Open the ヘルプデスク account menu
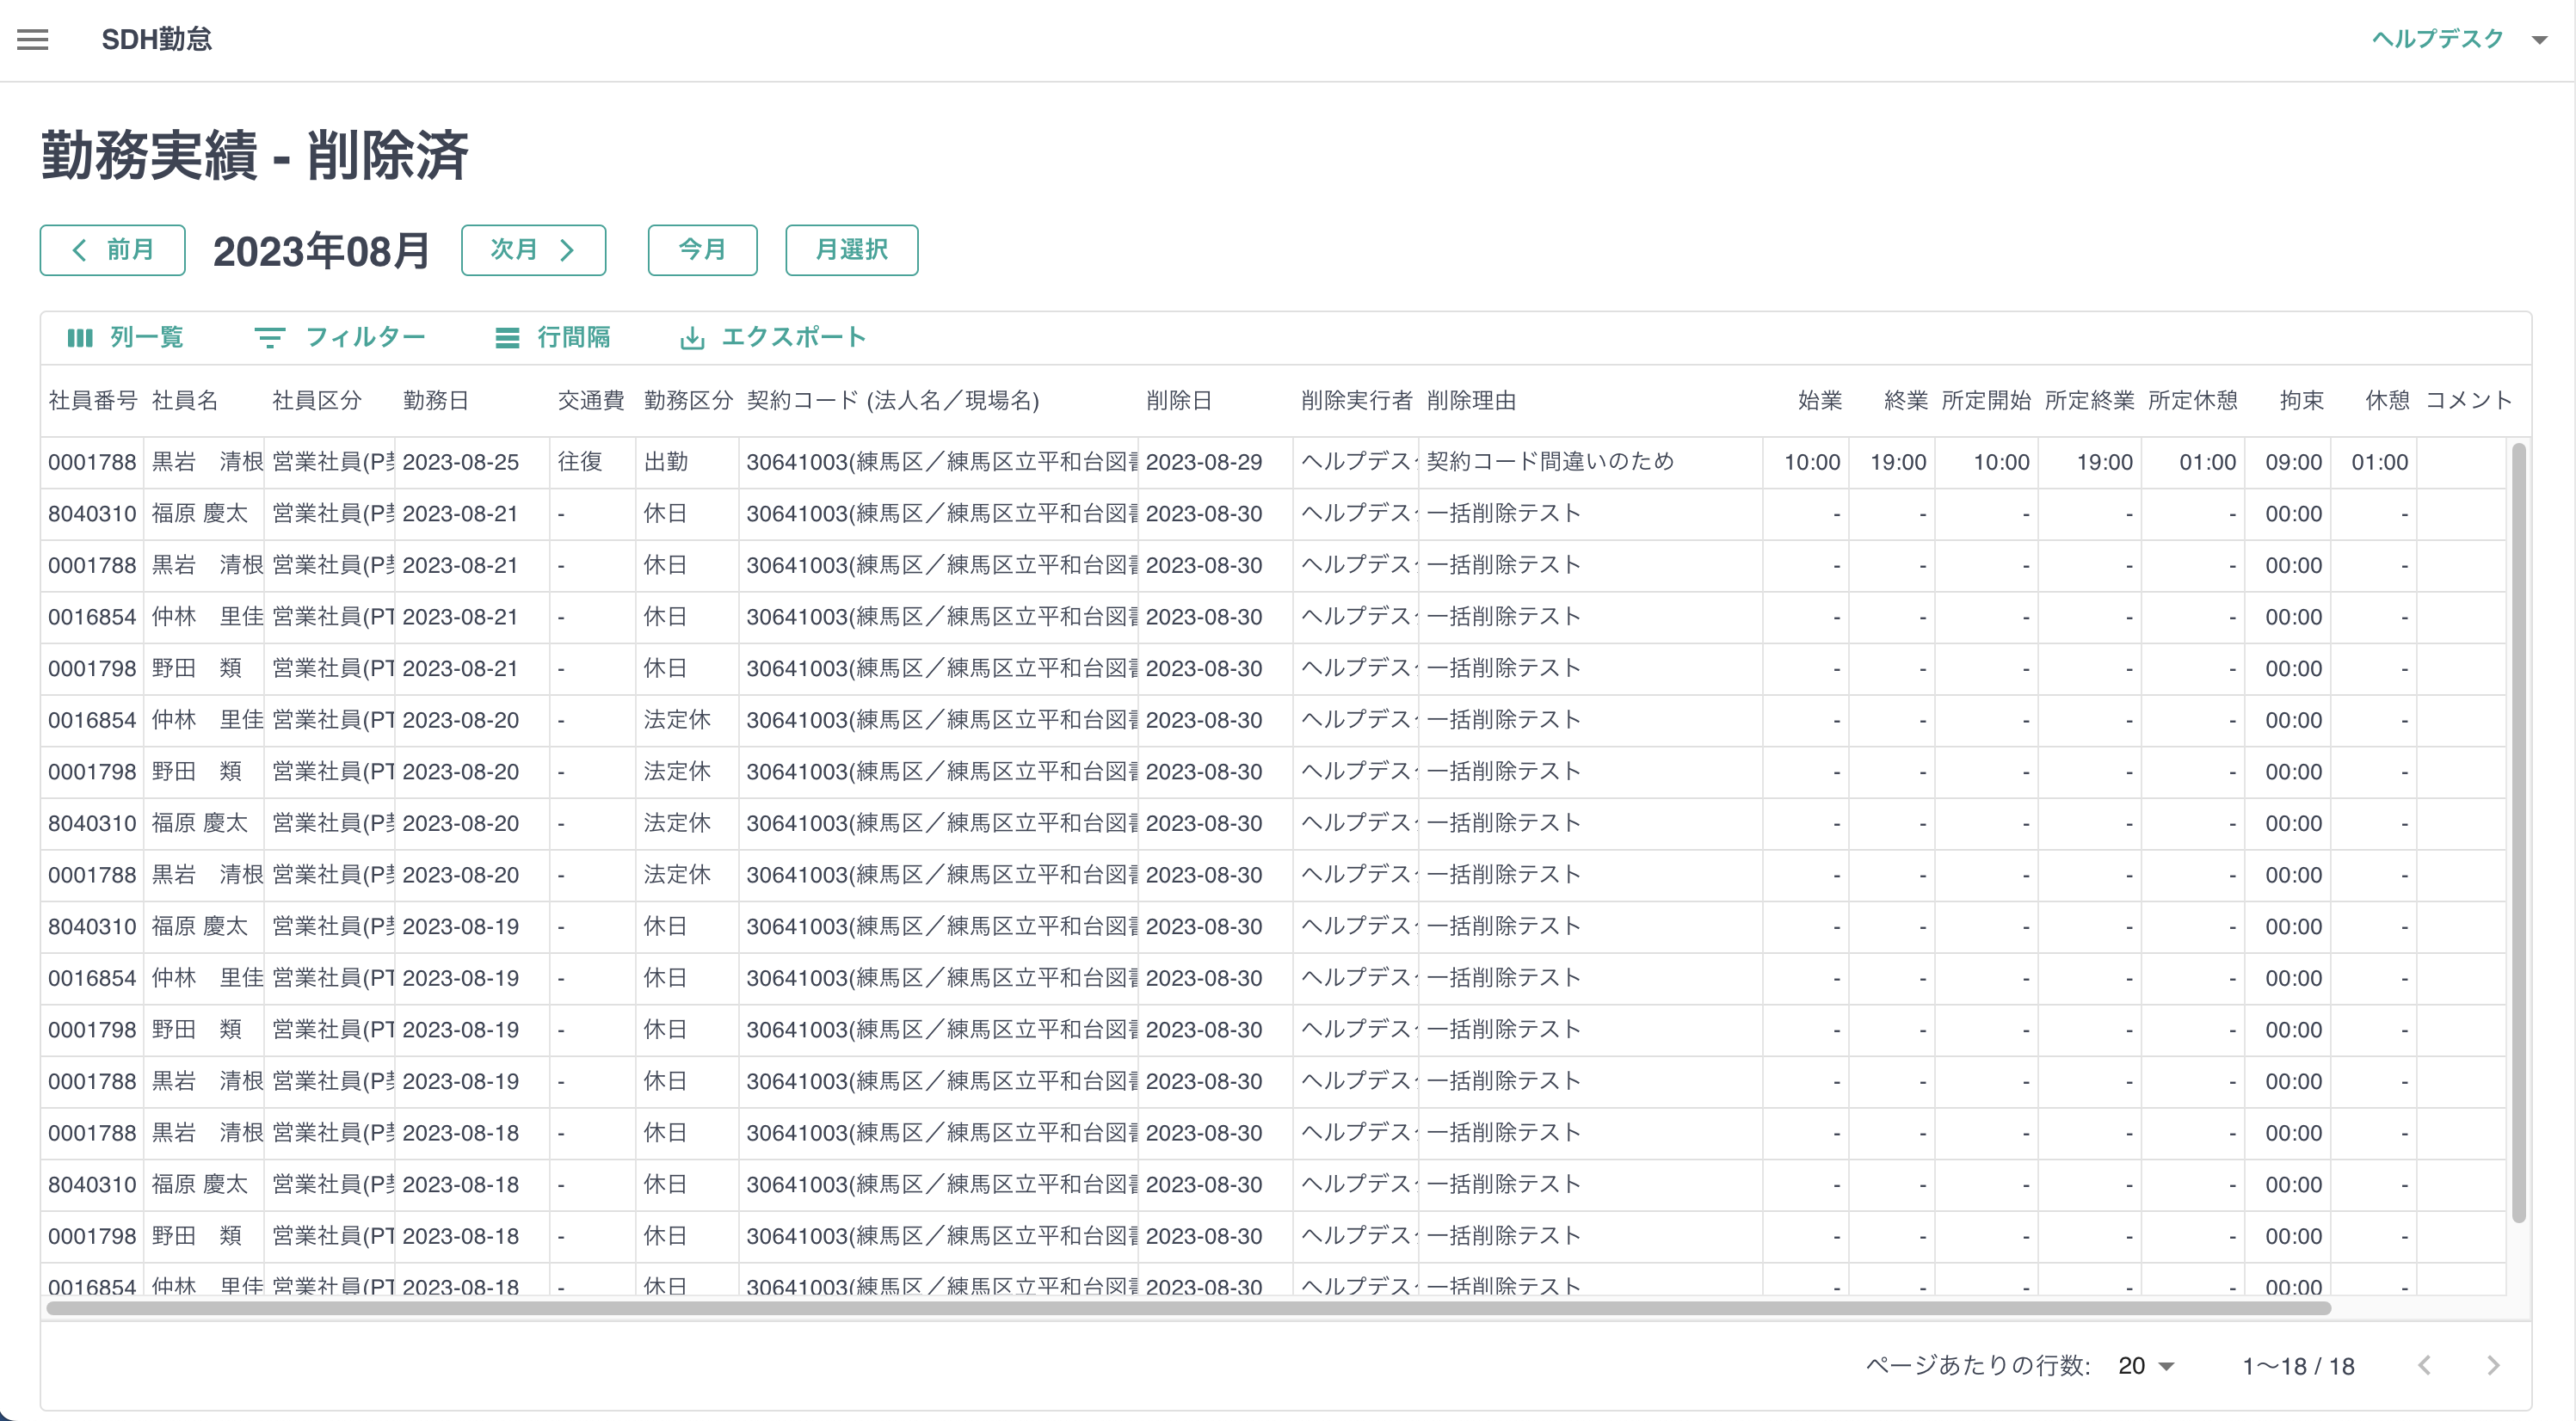2576x1421 pixels. [x=2439, y=39]
